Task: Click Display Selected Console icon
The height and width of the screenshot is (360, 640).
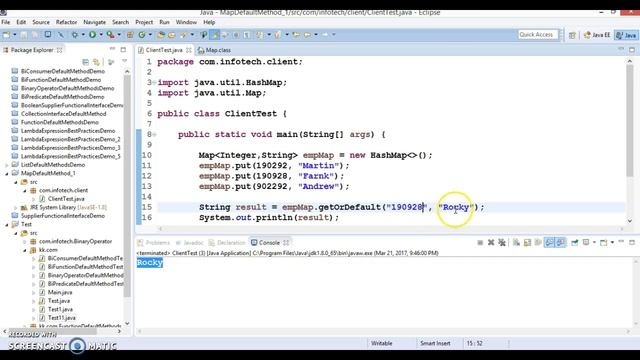Action: 586,242
